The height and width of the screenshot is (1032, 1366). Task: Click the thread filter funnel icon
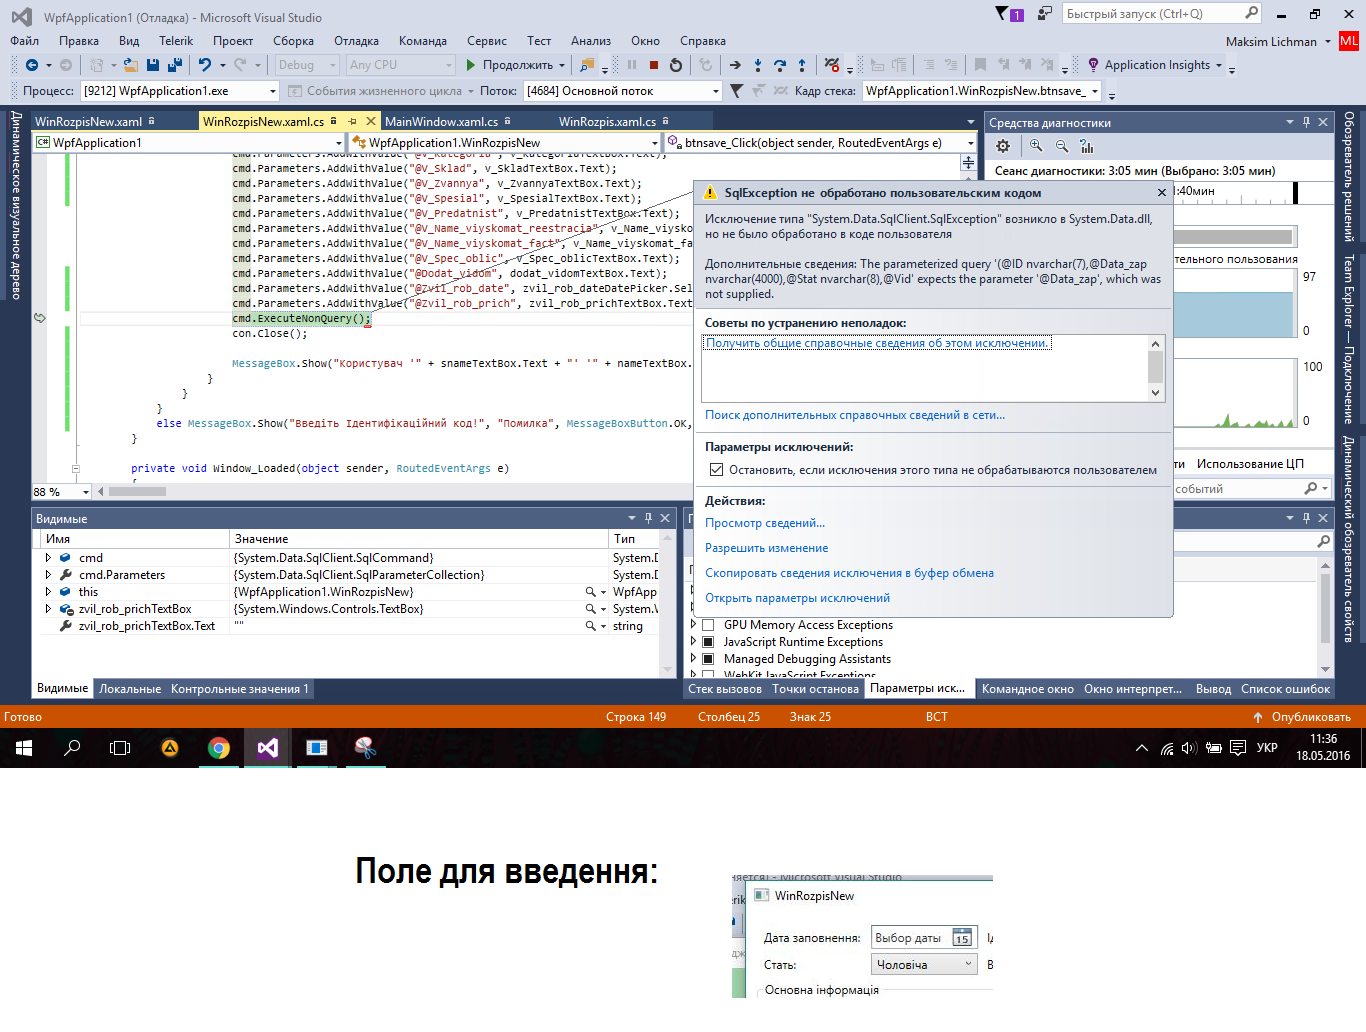coord(737,91)
